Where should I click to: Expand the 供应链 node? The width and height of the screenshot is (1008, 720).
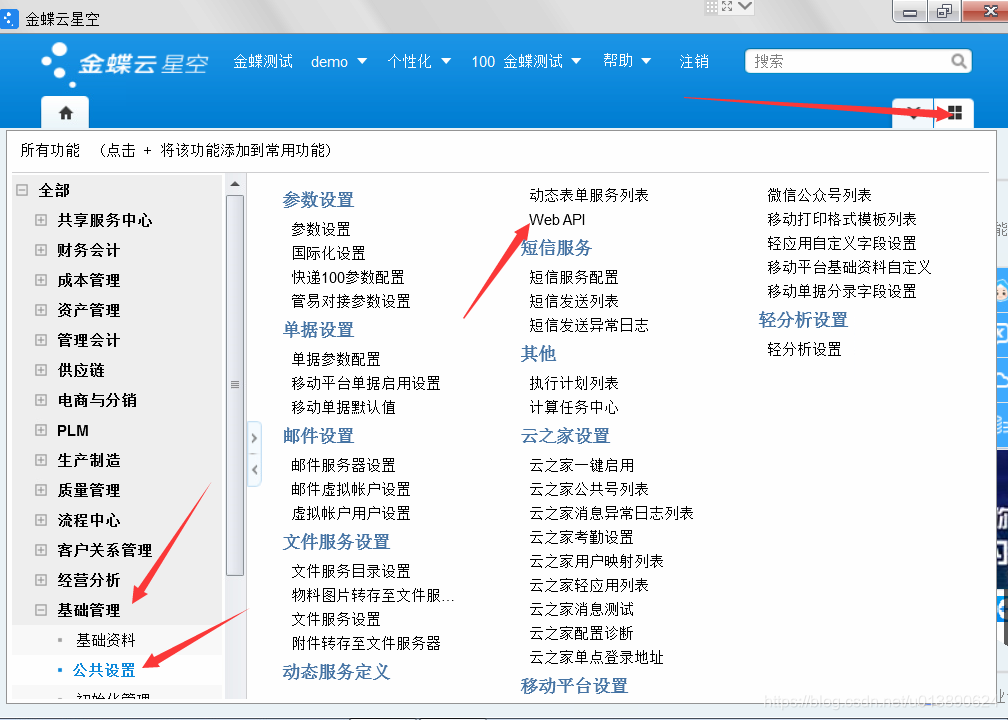click(41, 370)
